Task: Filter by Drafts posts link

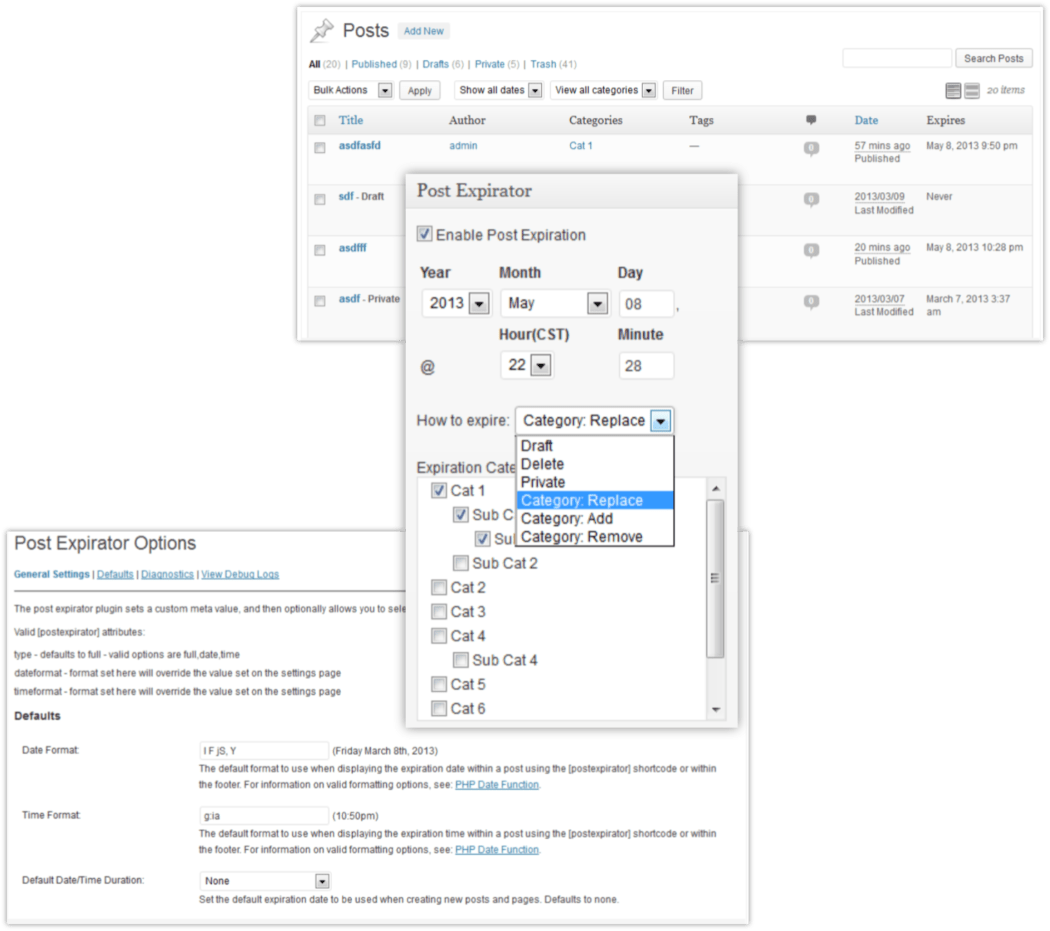Action: [x=435, y=64]
